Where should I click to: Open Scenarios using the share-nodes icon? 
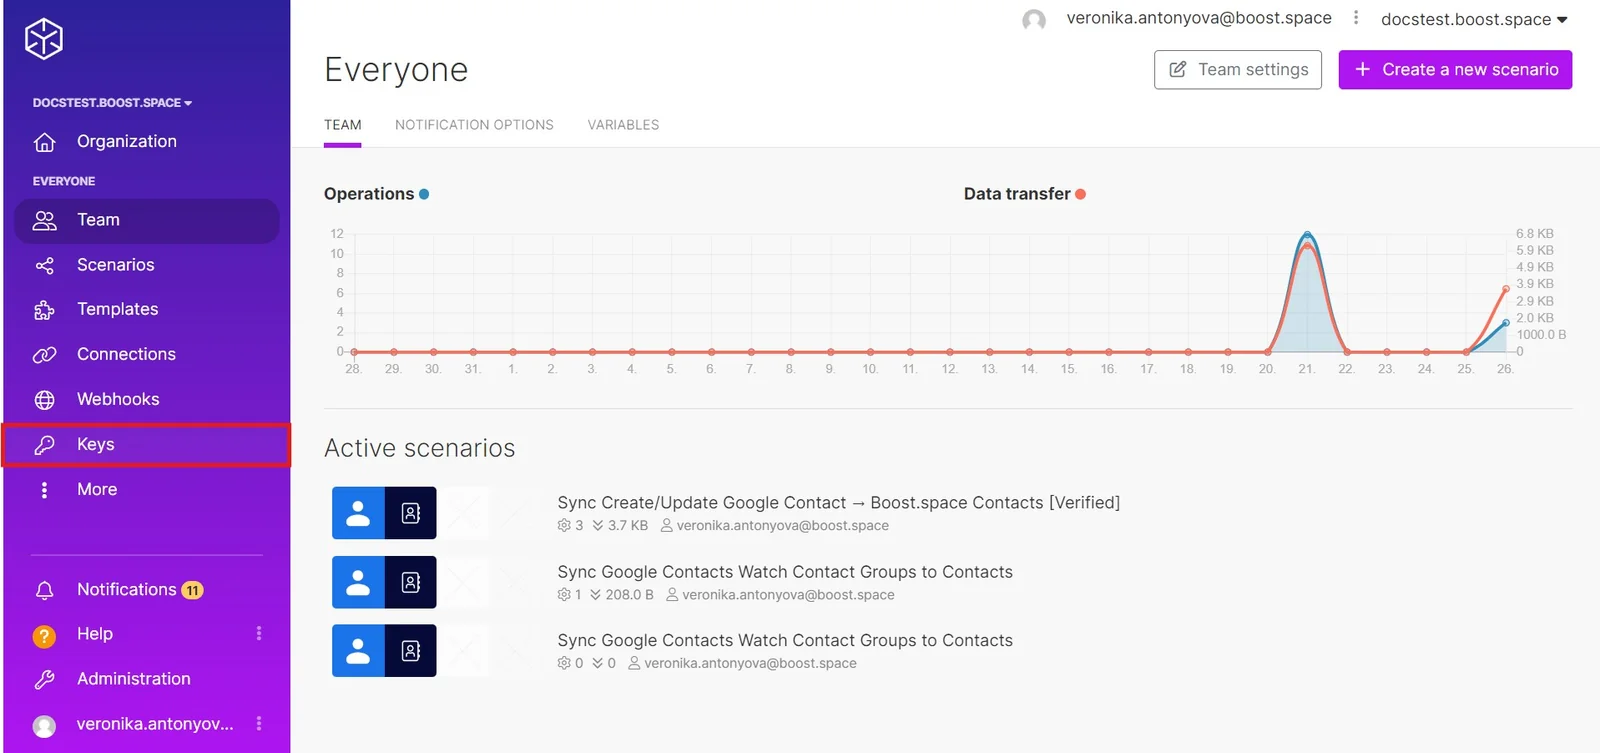tap(44, 265)
